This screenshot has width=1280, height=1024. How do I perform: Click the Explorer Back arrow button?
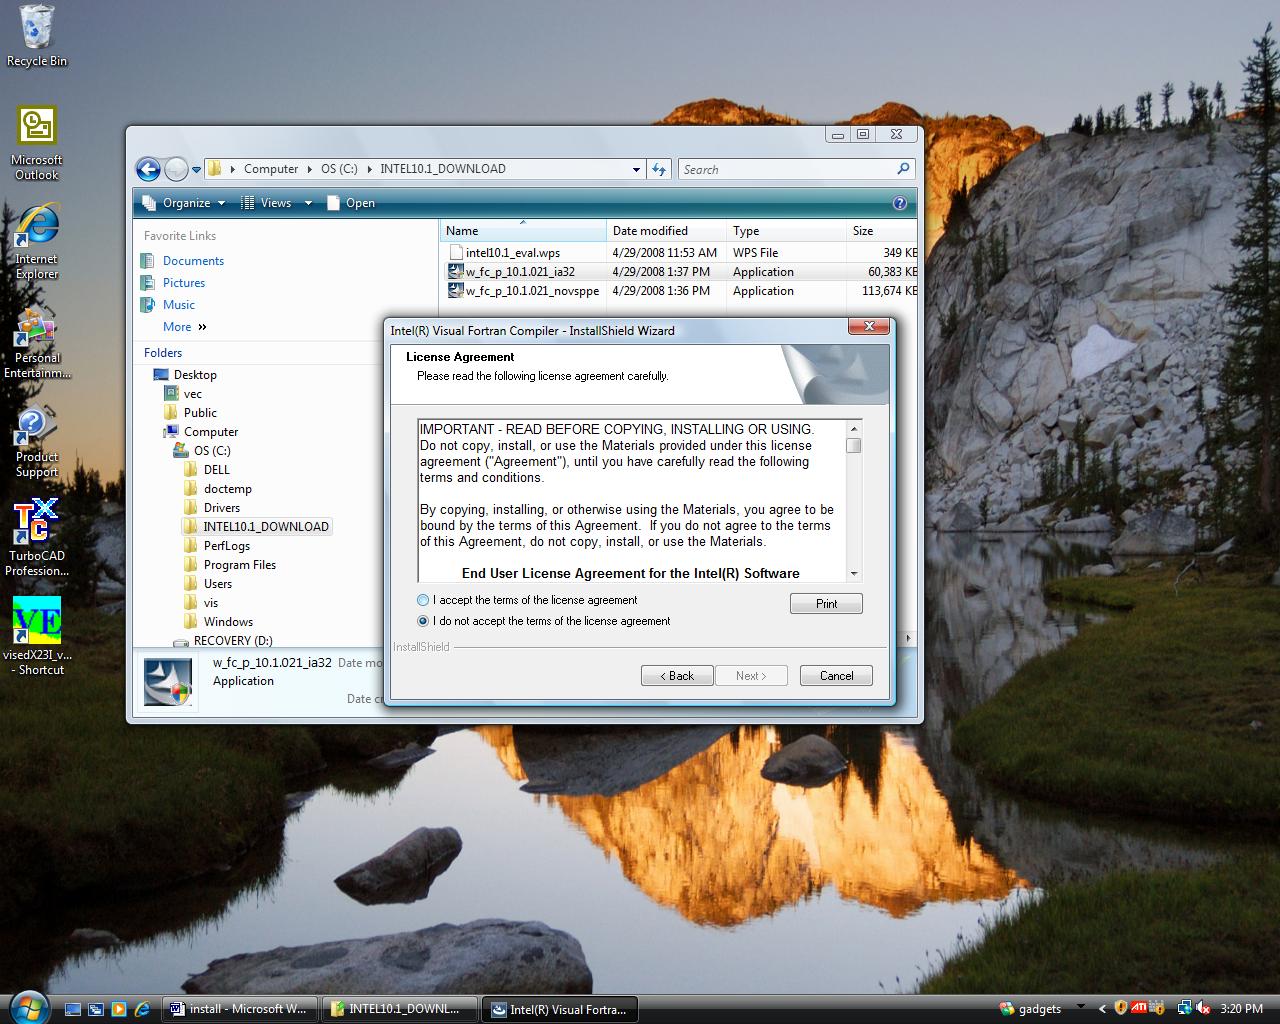tap(148, 169)
